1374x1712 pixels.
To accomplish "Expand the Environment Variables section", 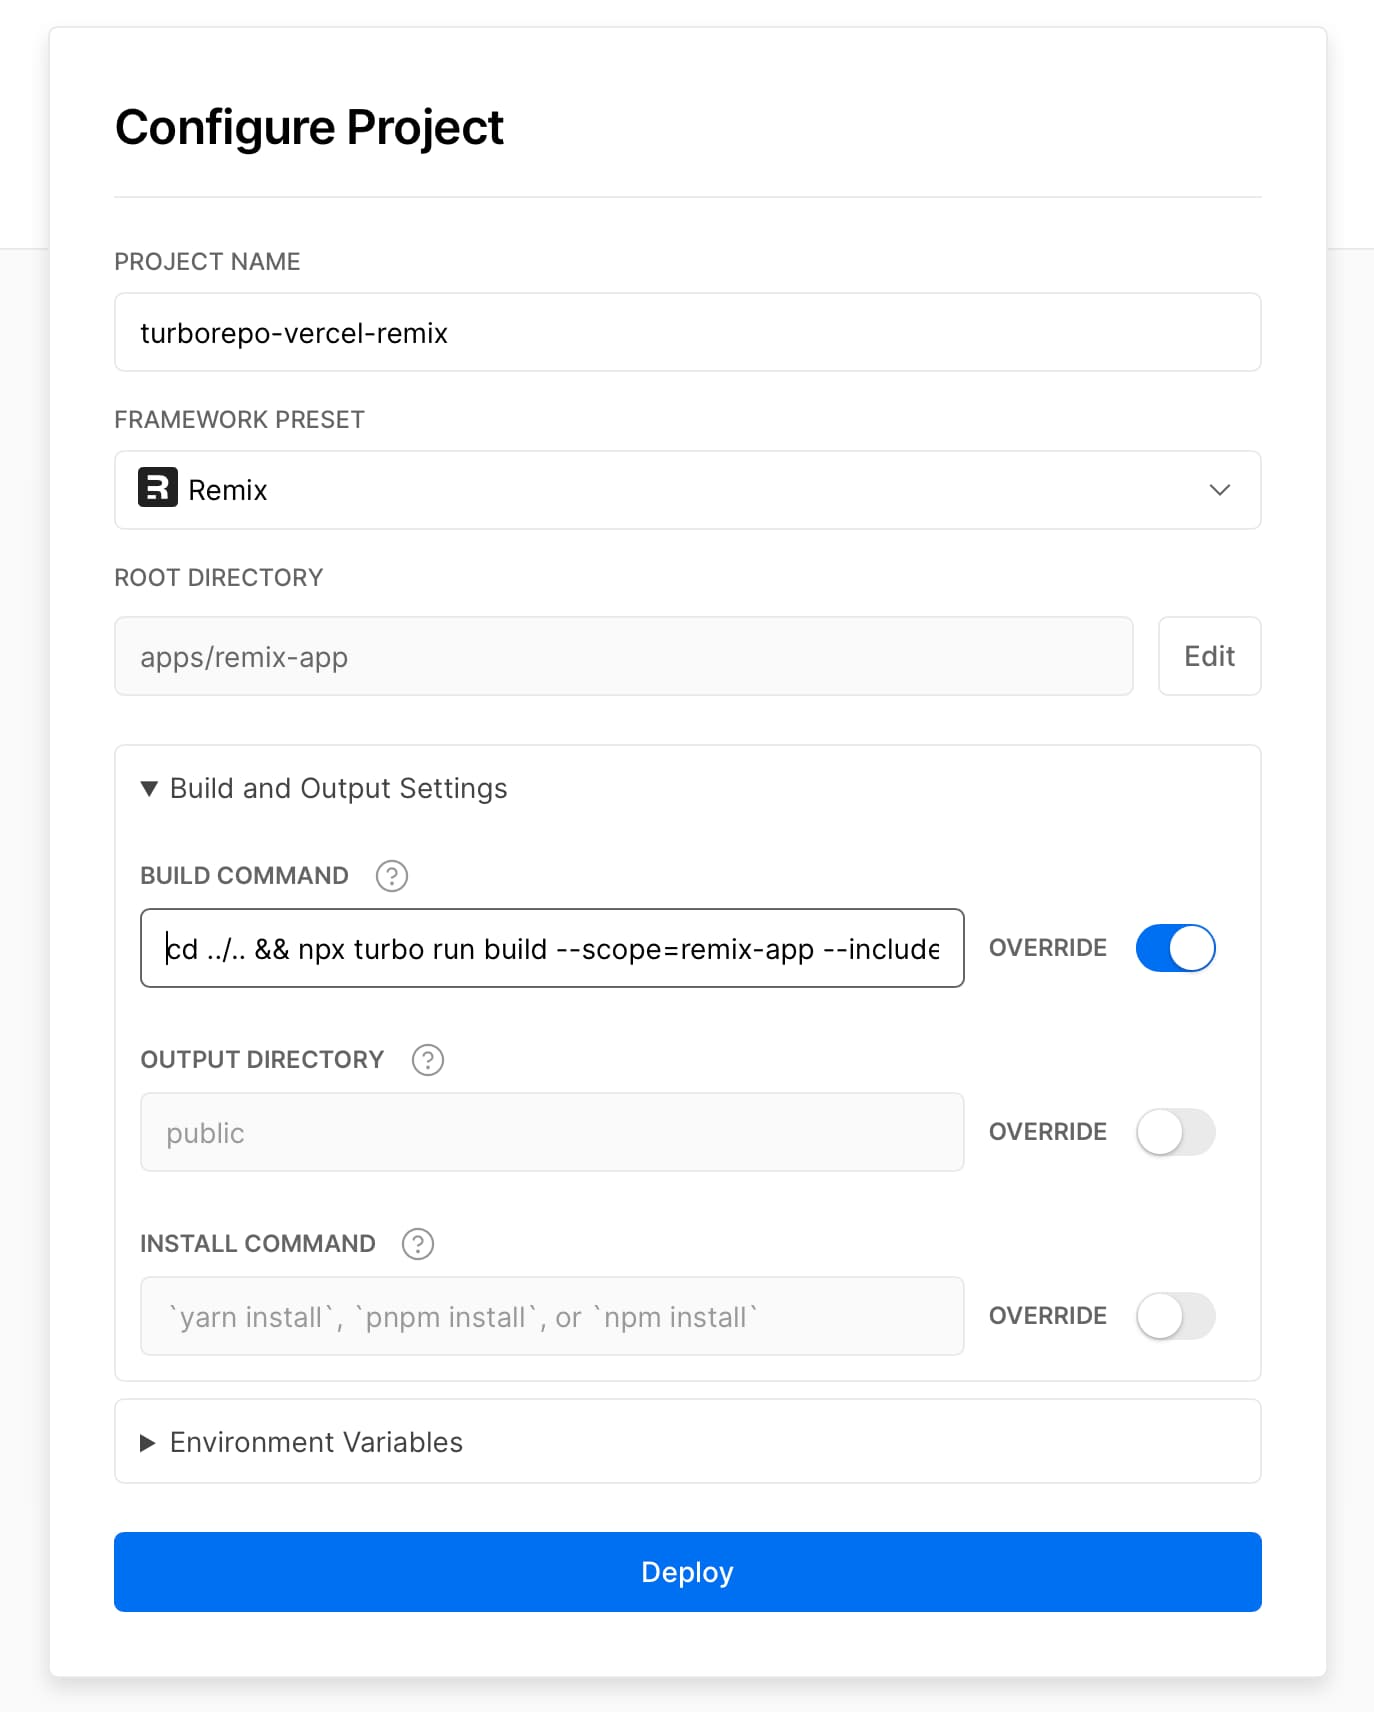I will [688, 1442].
